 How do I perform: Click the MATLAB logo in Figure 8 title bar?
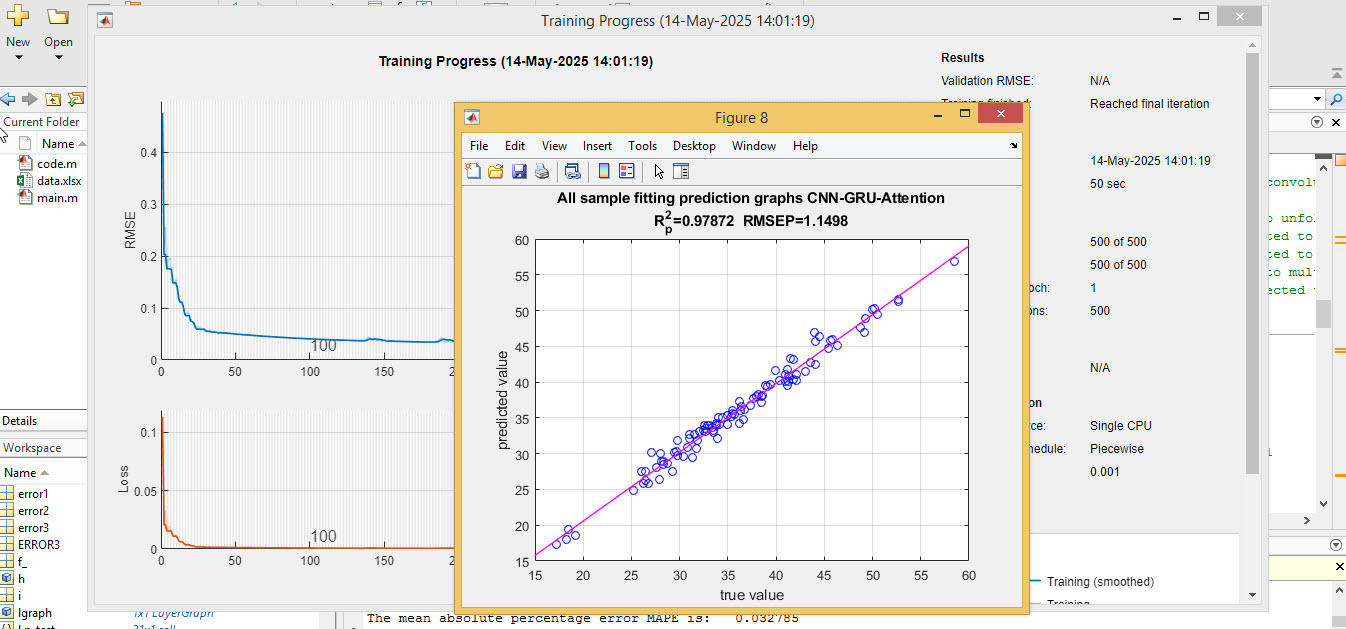[473, 118]
